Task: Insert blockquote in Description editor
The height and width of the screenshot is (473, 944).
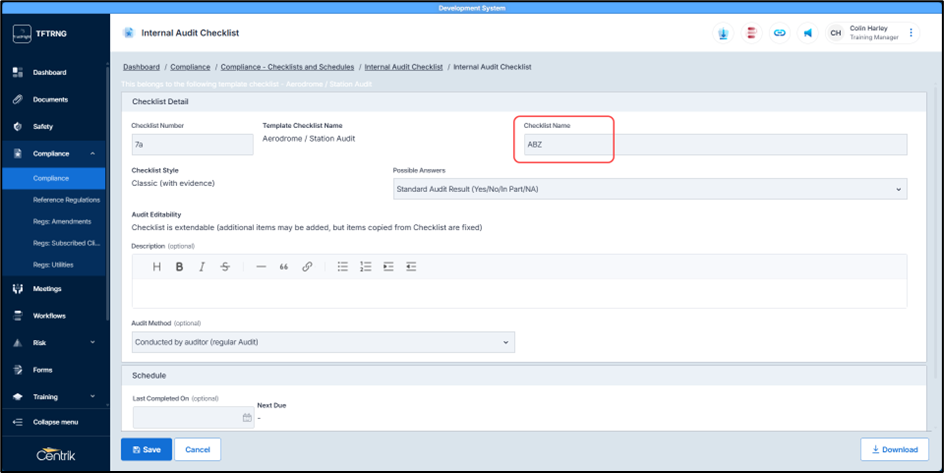Action: pos(284,267)
